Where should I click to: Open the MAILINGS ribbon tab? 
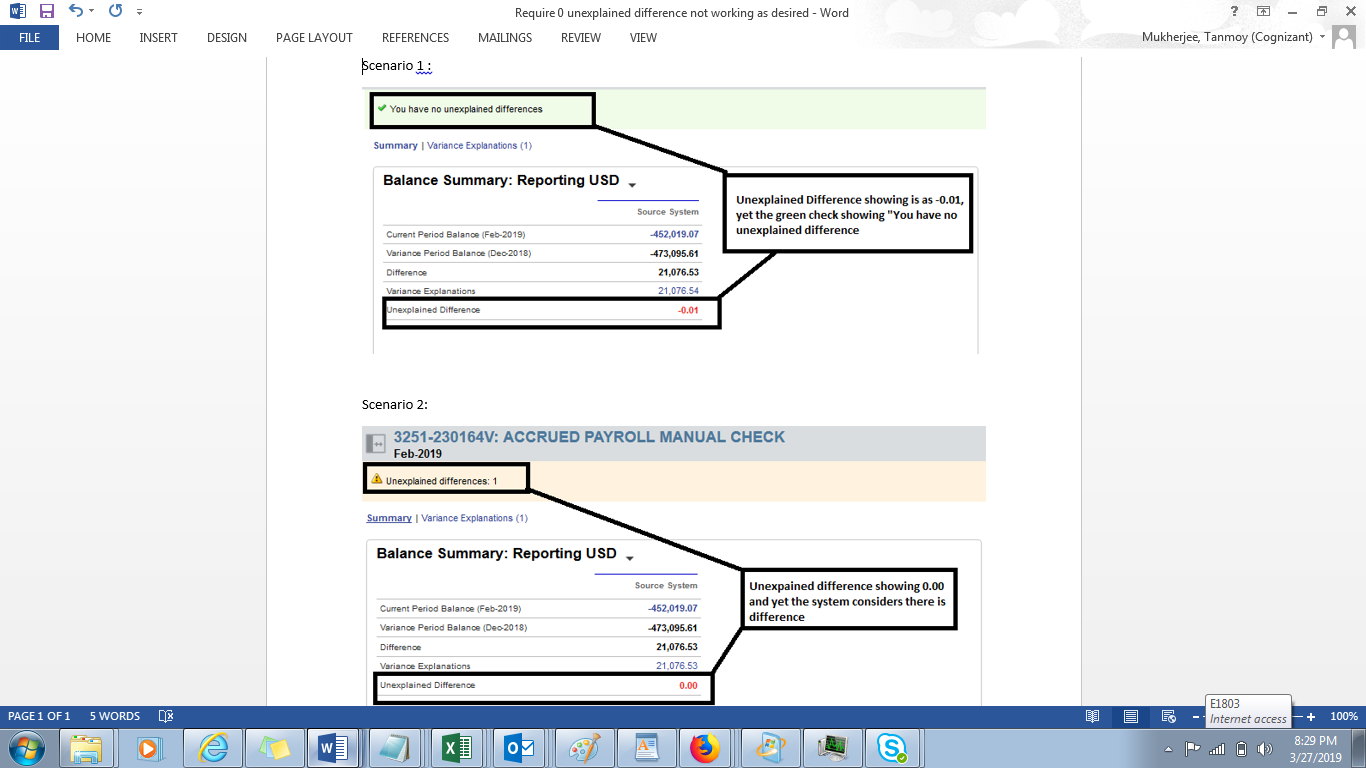click(505, 38)
